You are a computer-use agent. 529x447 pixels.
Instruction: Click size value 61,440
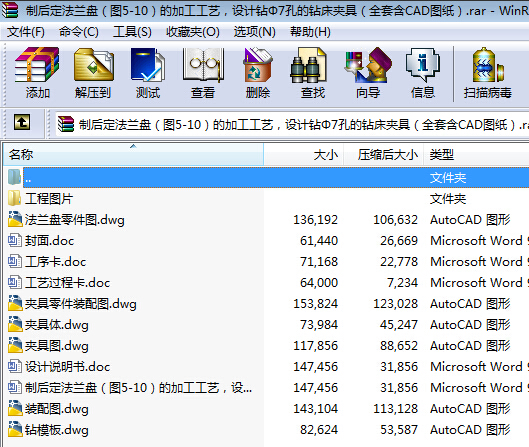319,241
